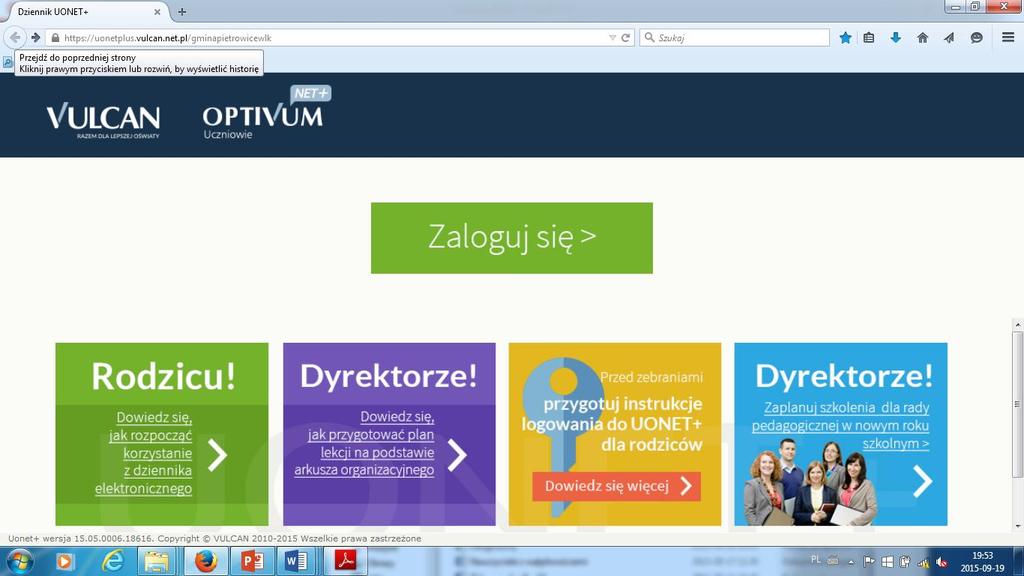Click the forward navigation arrow
Screen dimensions: 1024x576
(x=35, y=38)
